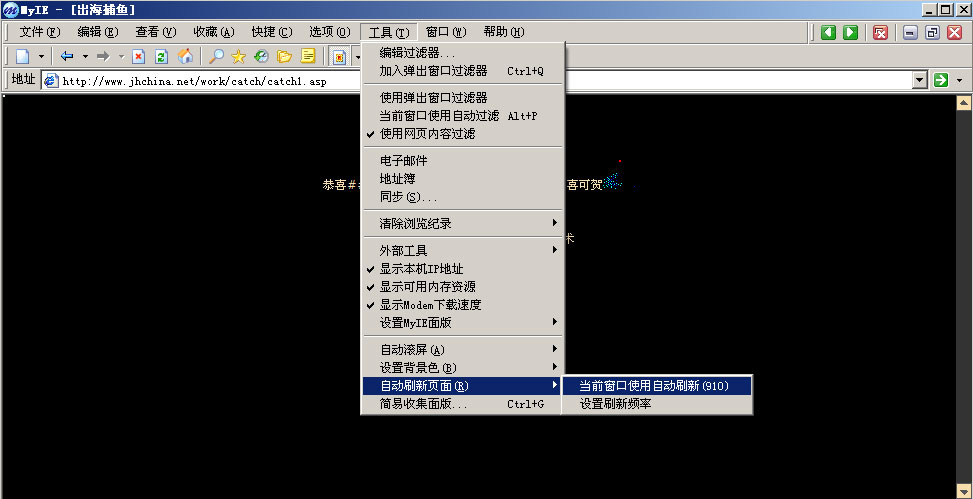Open the New Window dropdown arrow
Image resolution: width=973 pixels, height=499 pixels.
tap(41, 56)
